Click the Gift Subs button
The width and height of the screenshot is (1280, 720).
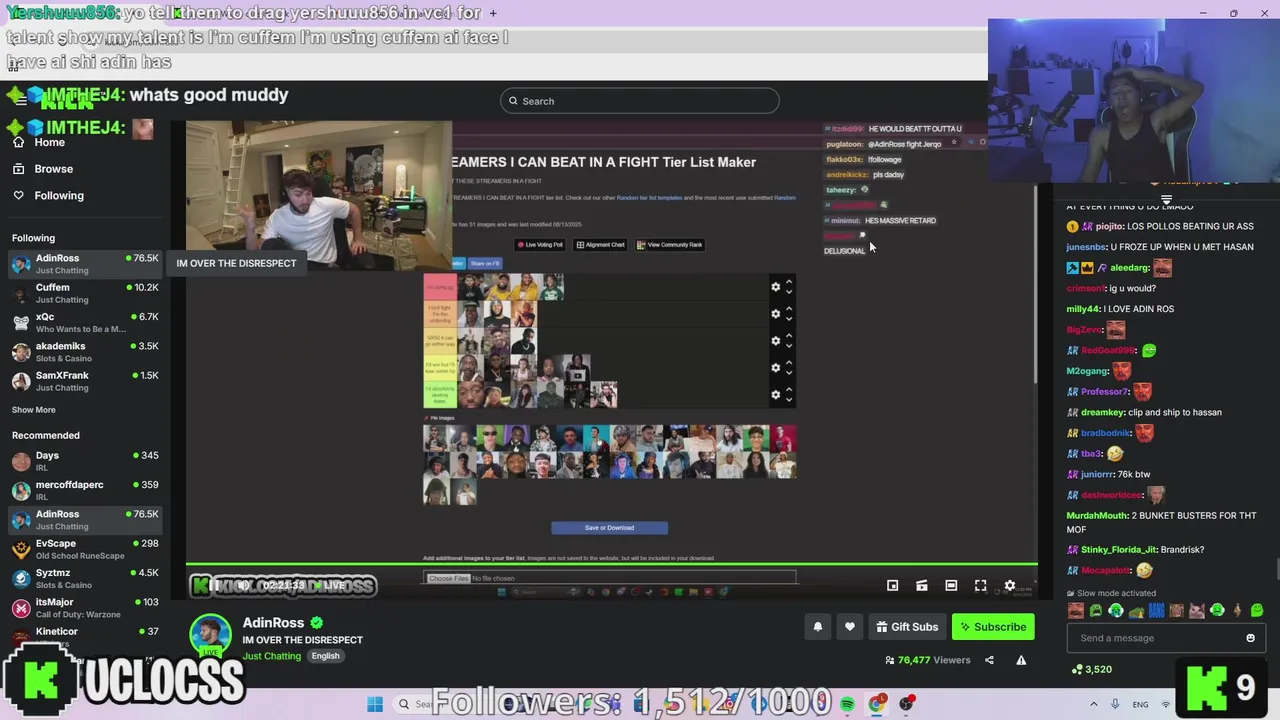tap(907, 627)
